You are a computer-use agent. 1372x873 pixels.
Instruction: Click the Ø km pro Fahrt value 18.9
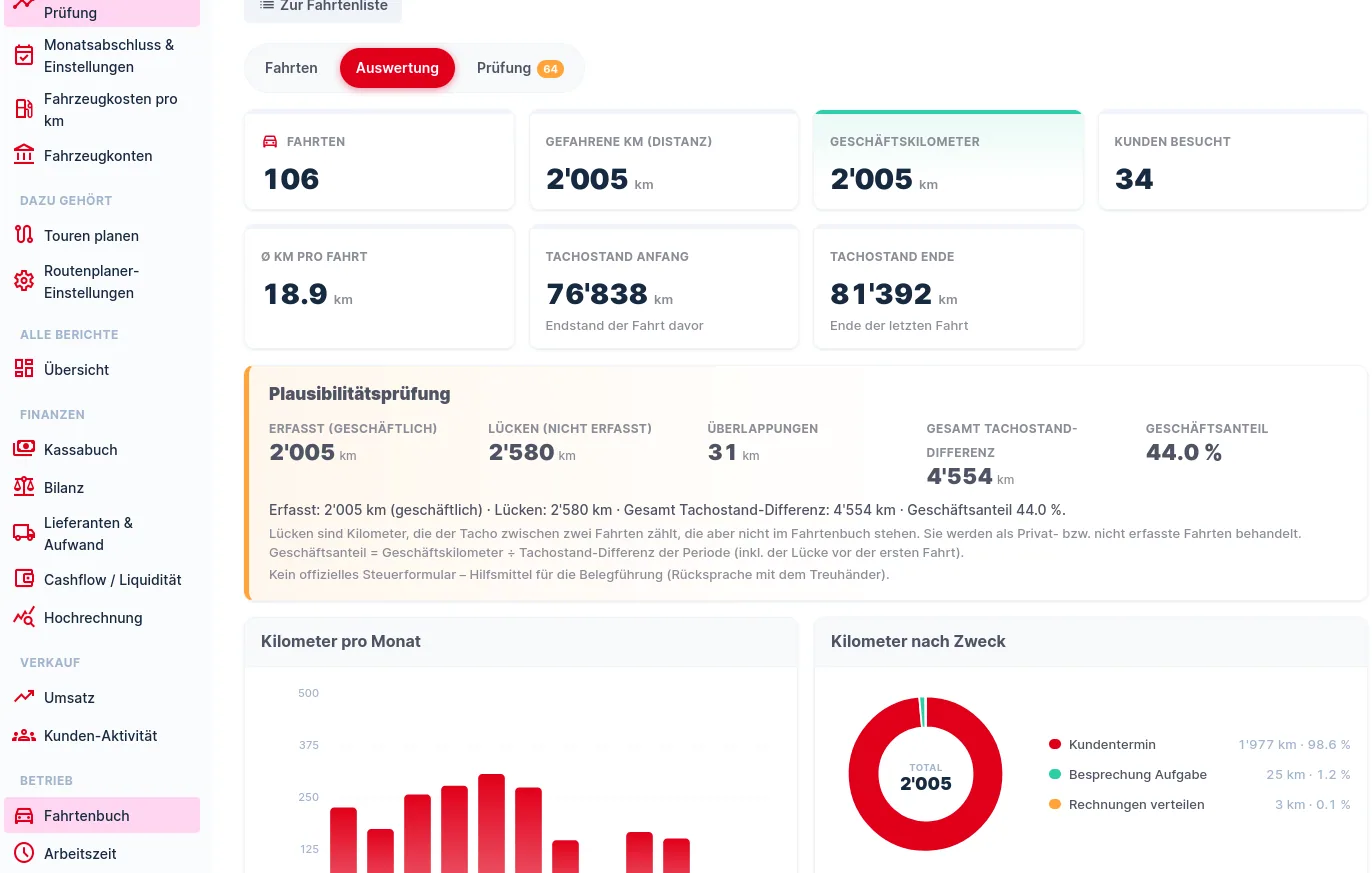(295, 294)
